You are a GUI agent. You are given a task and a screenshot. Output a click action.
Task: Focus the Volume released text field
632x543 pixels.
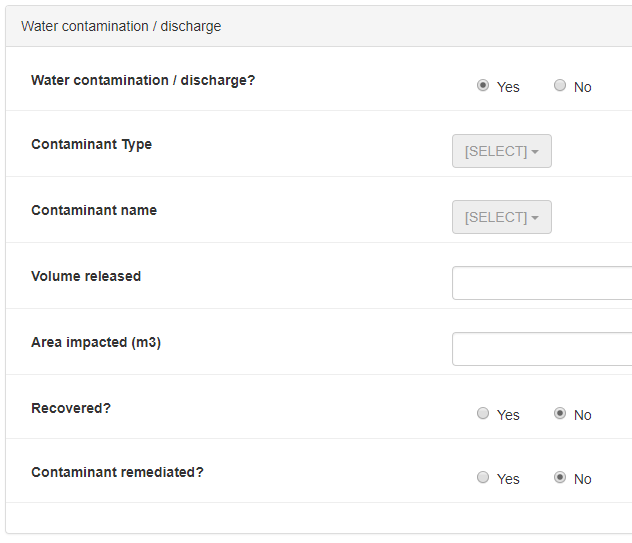click(541, 283)
